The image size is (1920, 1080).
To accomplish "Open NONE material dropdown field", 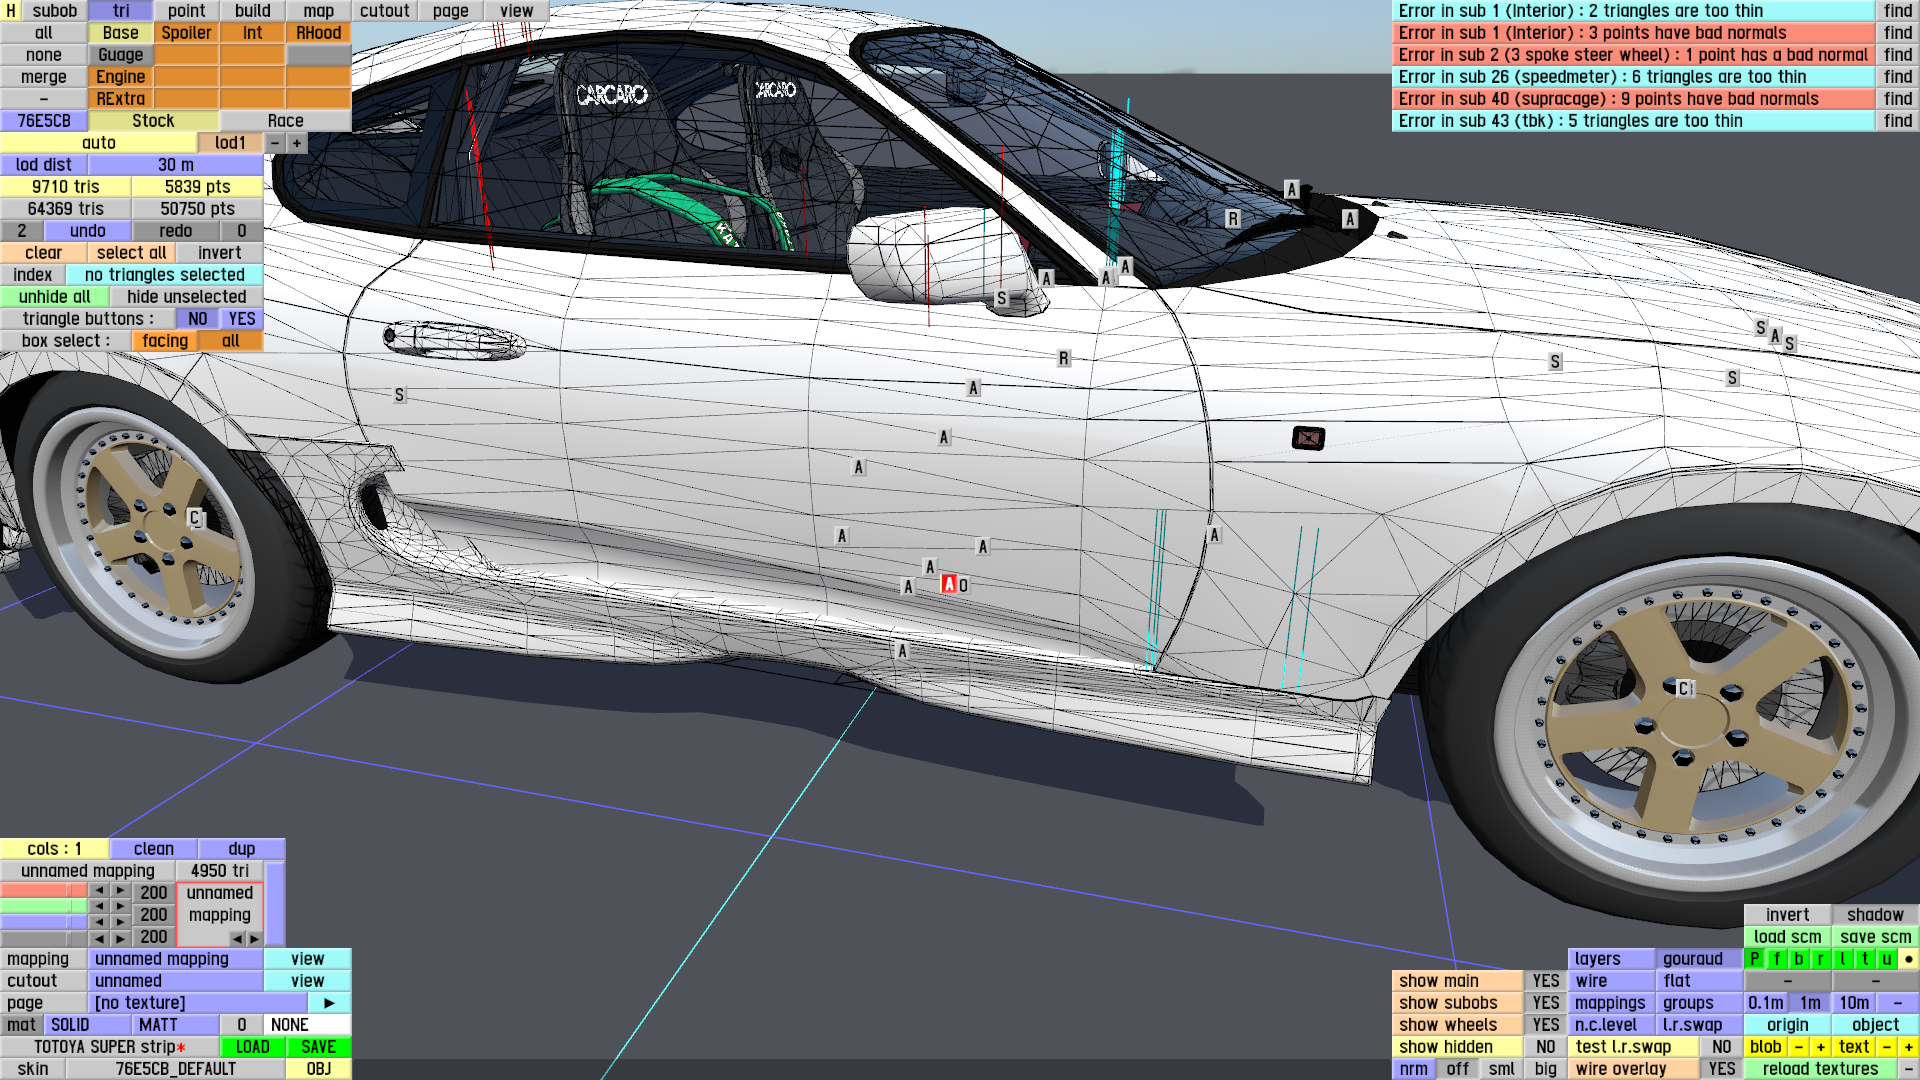I will pos(307,1025).
